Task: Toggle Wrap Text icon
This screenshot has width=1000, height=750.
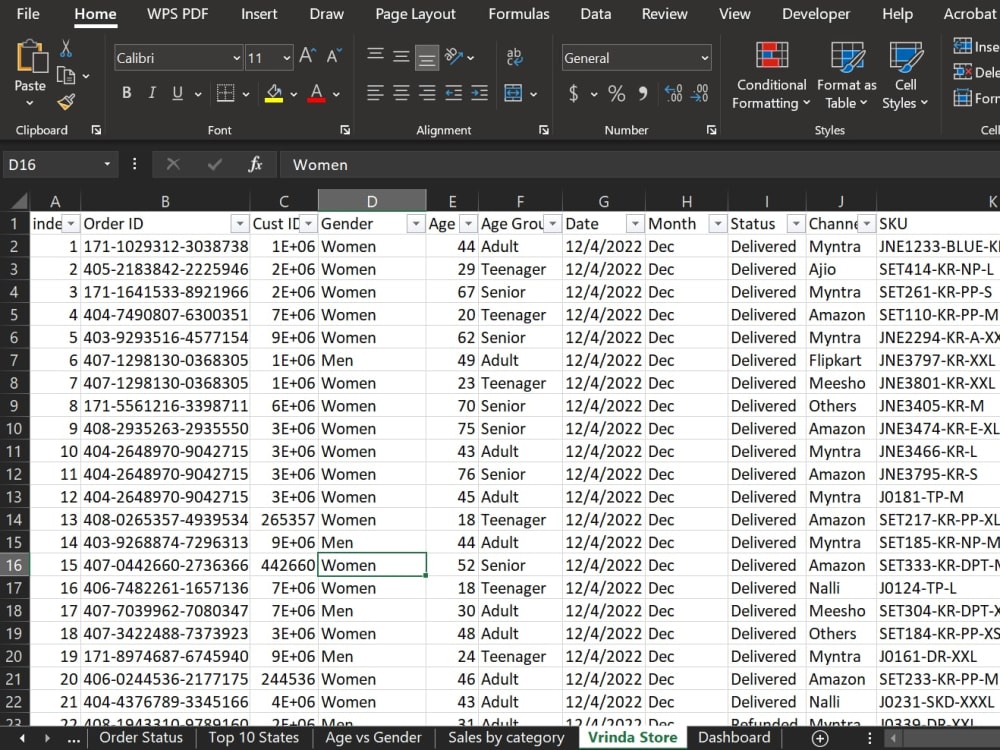Action: click(514, 57)
